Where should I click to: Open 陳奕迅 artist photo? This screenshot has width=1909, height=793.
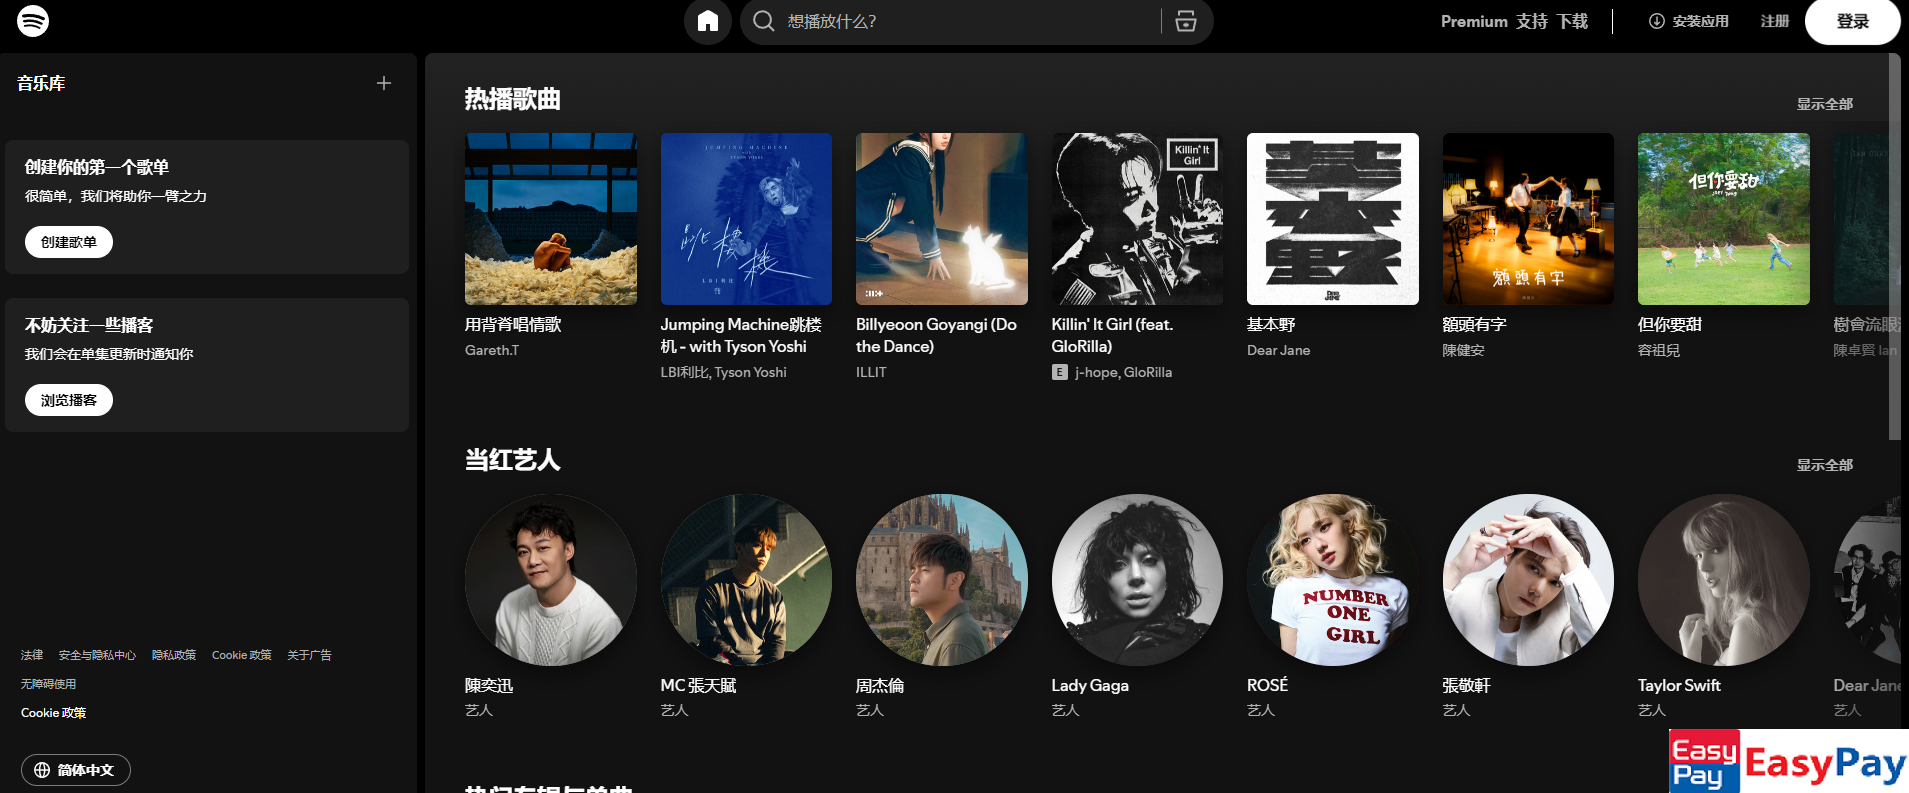(x=551, y=580)
